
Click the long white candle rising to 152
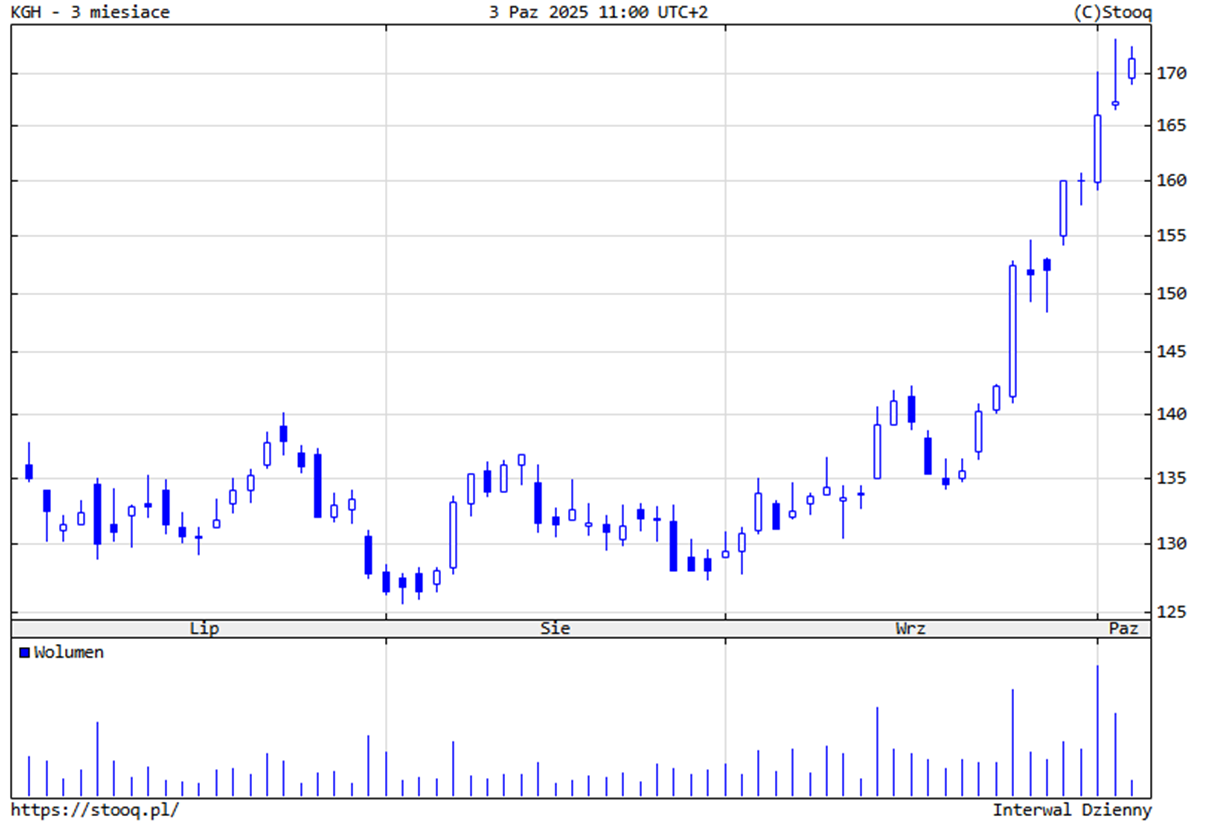(1012, 330)
